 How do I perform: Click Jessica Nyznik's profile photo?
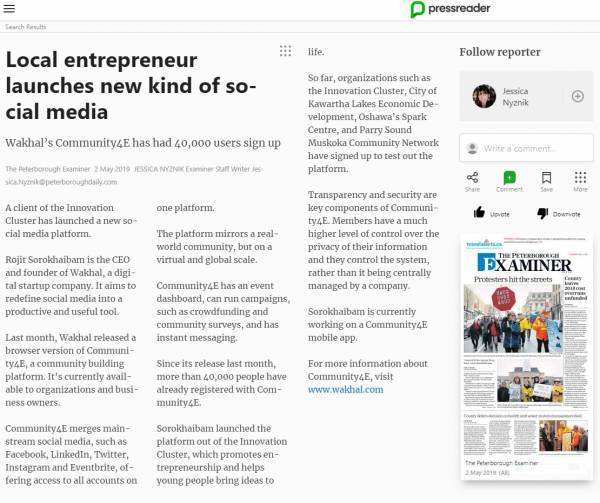[484, 96]
